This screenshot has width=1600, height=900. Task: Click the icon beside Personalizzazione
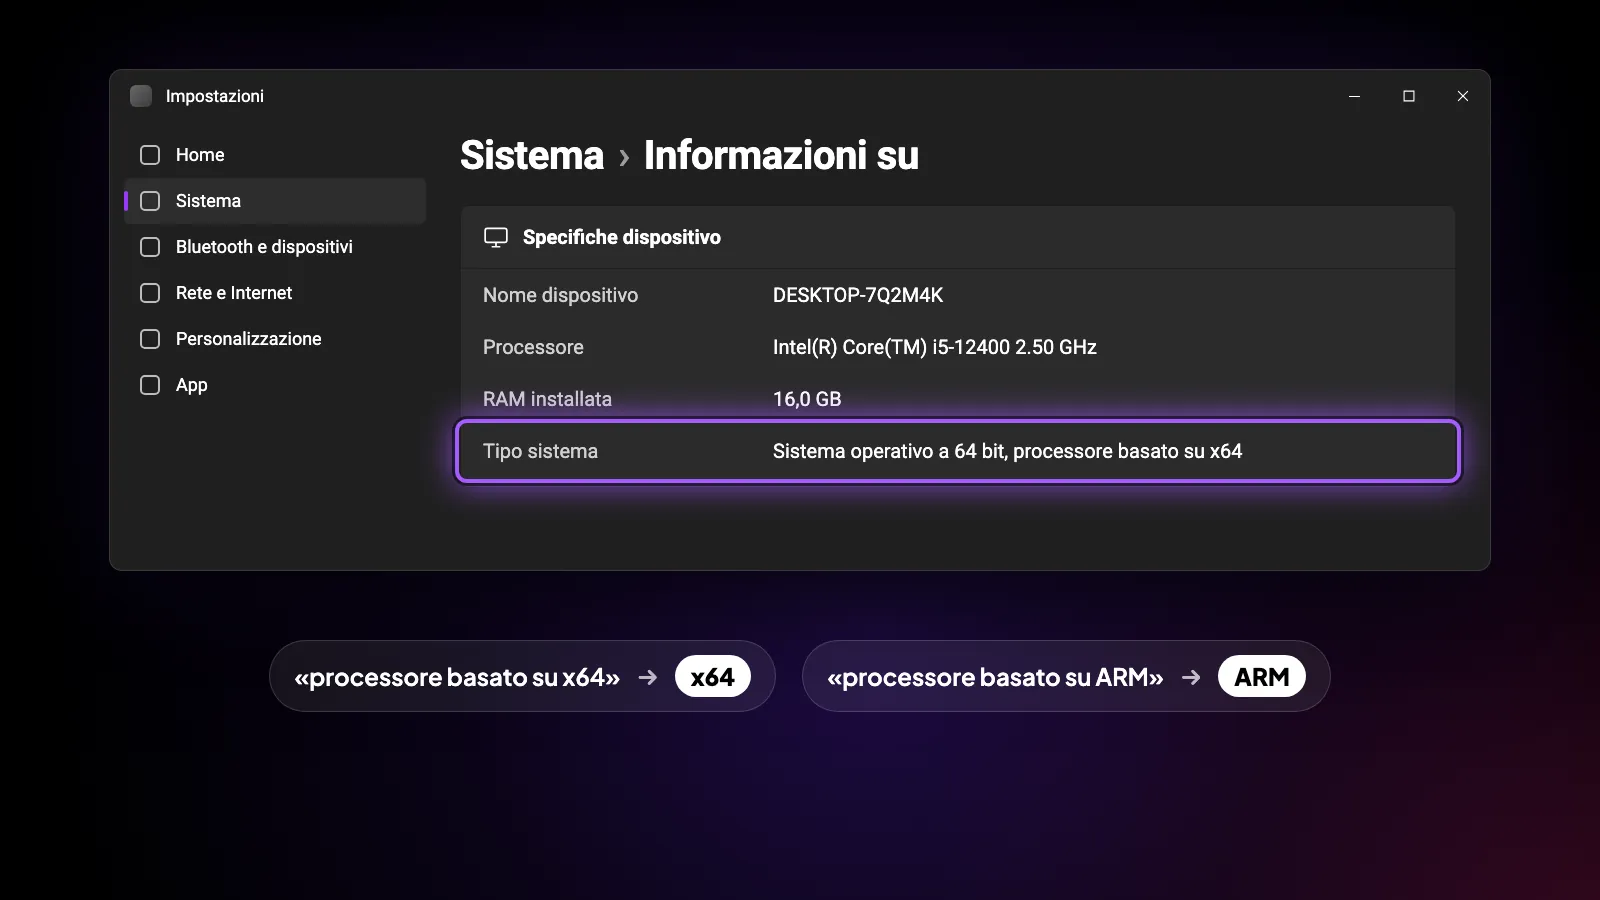coord(150,339)
